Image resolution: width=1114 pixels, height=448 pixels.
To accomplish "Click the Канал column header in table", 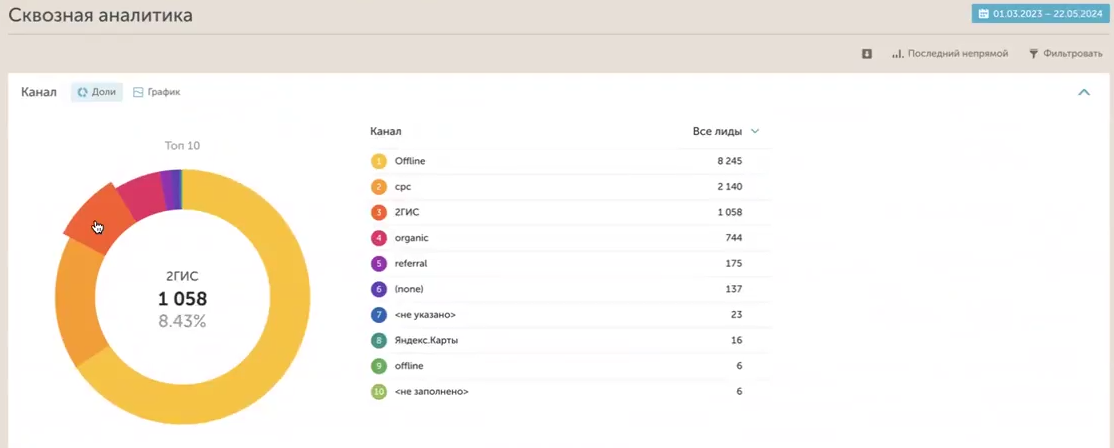I will [386, 131].
